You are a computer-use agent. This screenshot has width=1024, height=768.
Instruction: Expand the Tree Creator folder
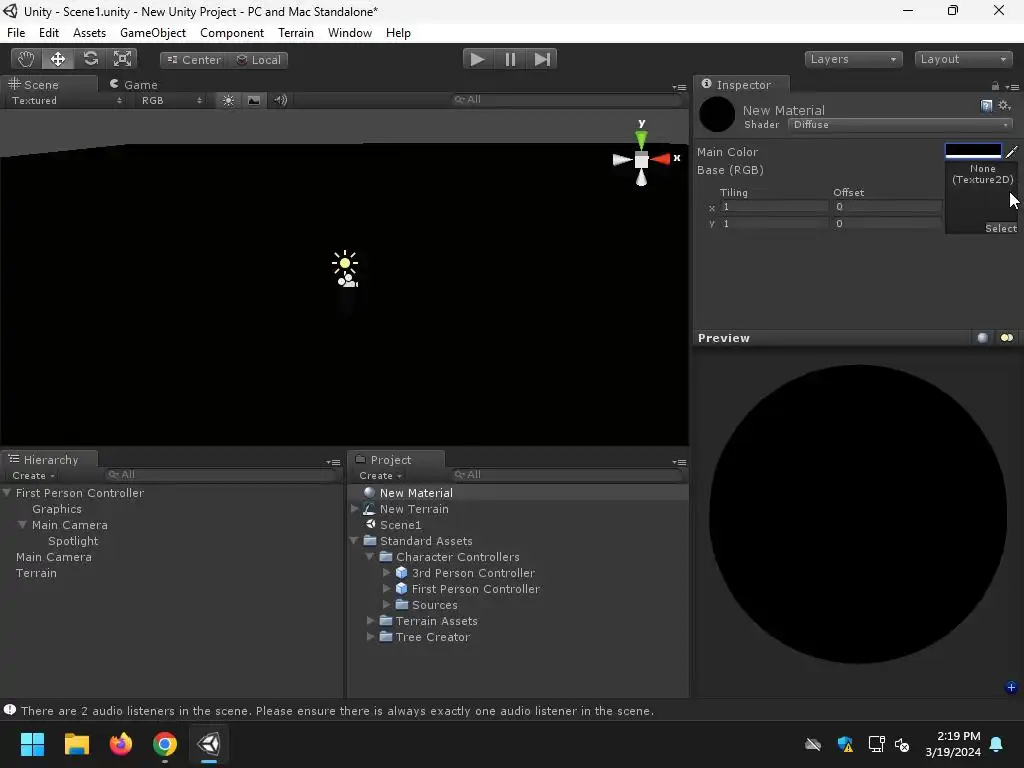(x=370, y=636)
